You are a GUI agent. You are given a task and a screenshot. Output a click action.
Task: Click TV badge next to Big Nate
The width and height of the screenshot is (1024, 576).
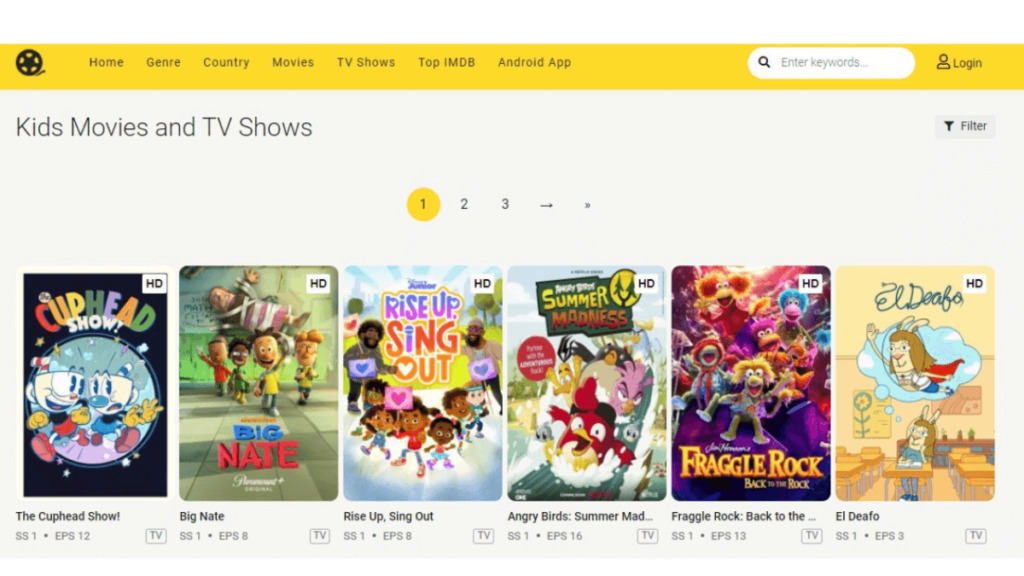(x=319, y=536)
